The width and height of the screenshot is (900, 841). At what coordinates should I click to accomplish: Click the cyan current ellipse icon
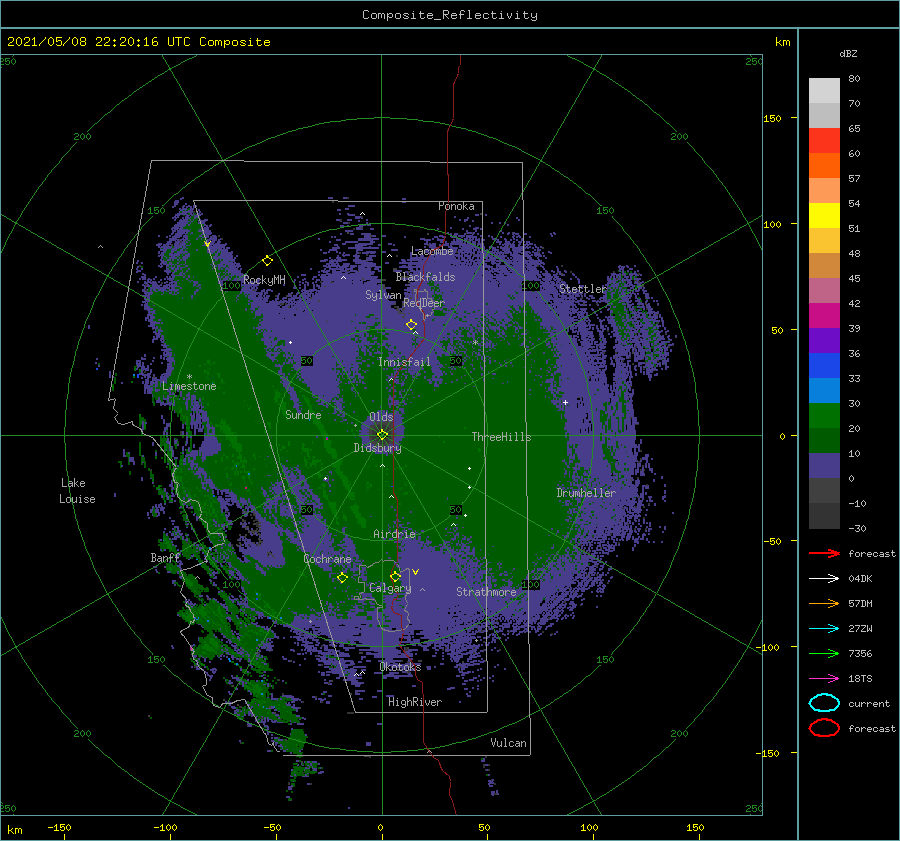[x=824, y=703]
